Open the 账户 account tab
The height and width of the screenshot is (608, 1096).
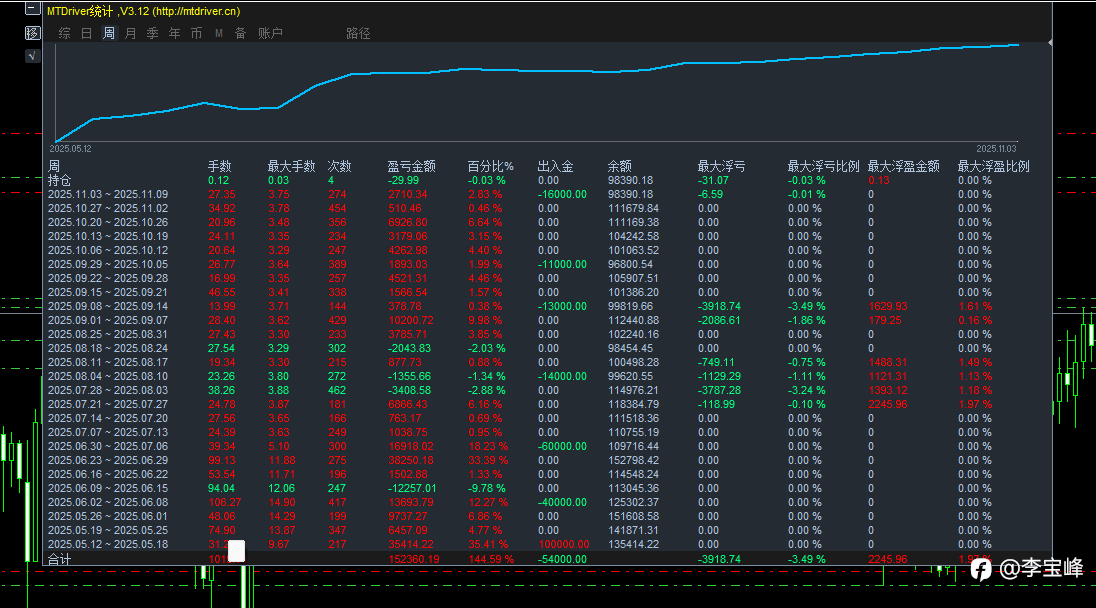pos(270,33)
